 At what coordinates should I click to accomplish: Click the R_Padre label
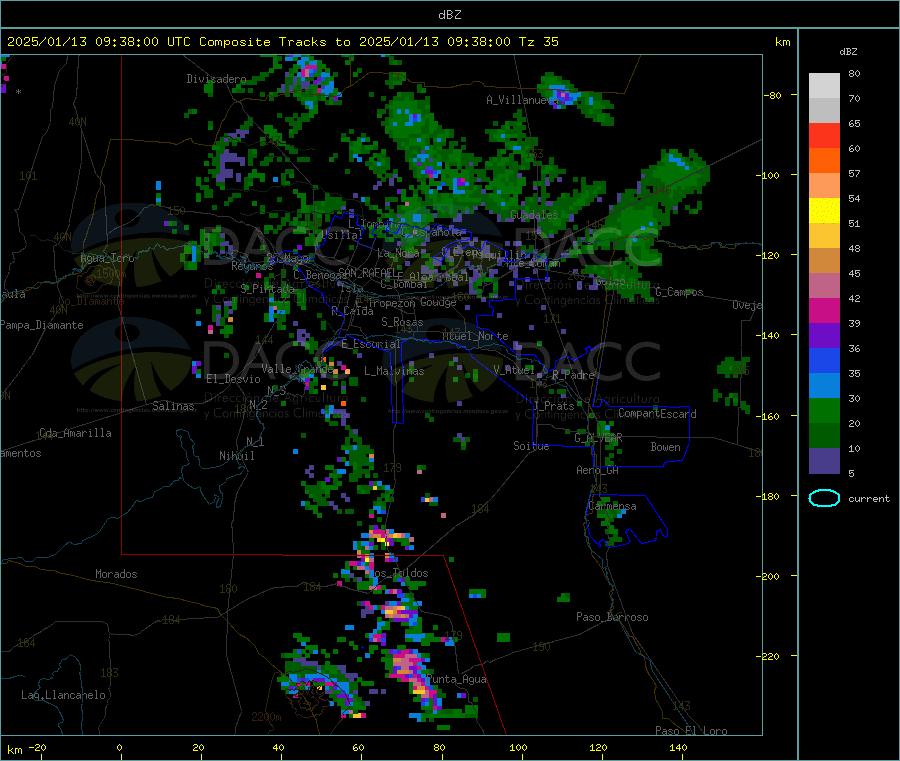573,375
